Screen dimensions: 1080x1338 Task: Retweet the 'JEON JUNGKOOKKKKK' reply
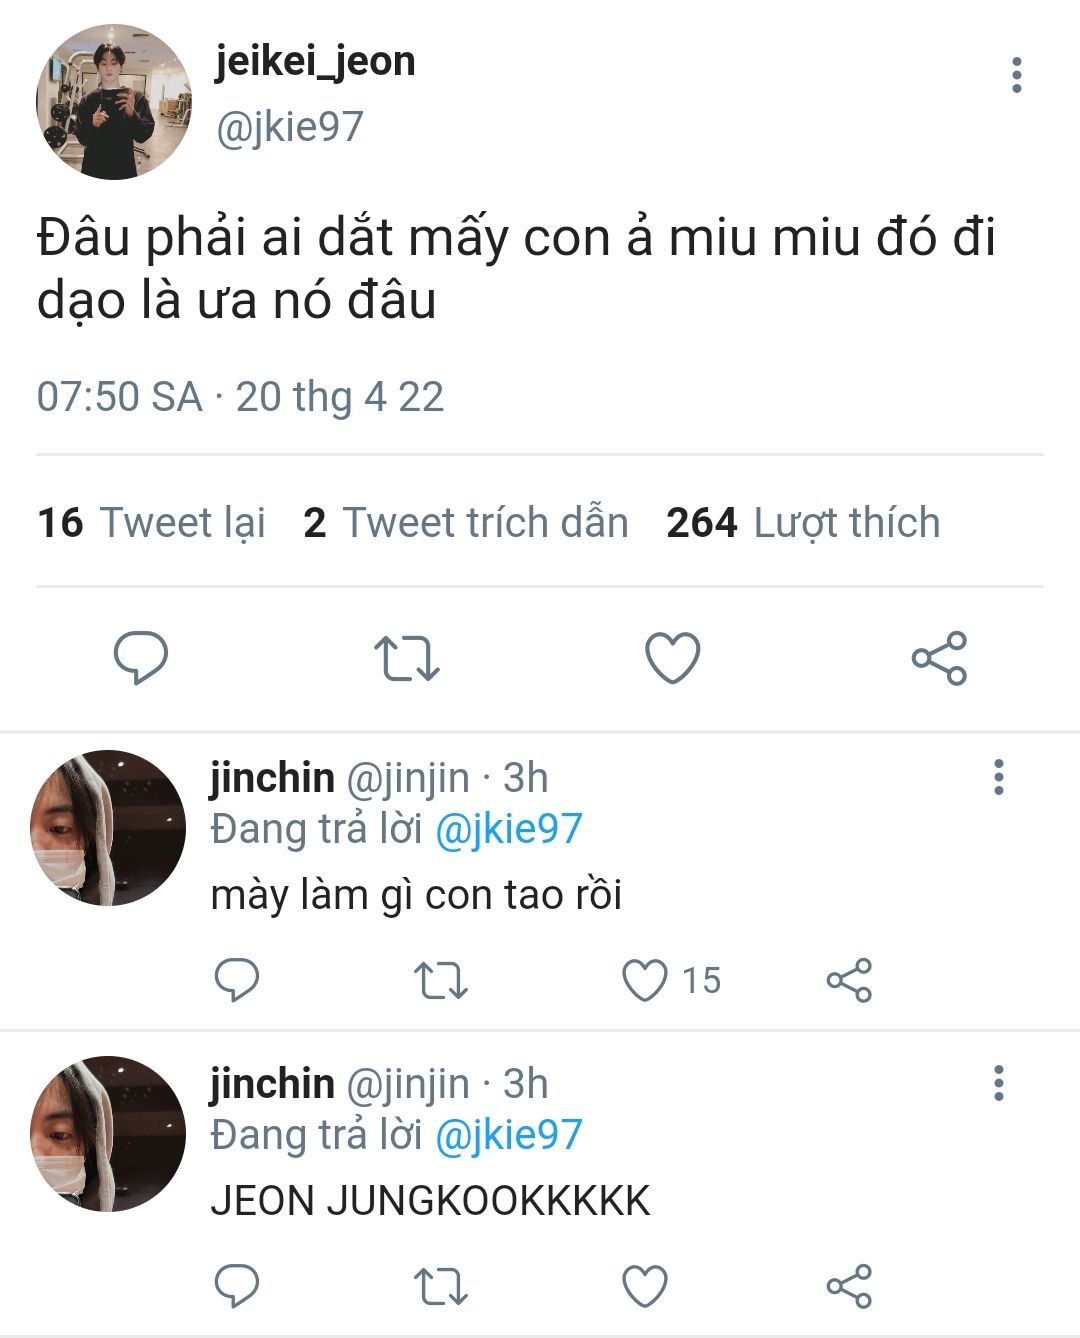441,1286
